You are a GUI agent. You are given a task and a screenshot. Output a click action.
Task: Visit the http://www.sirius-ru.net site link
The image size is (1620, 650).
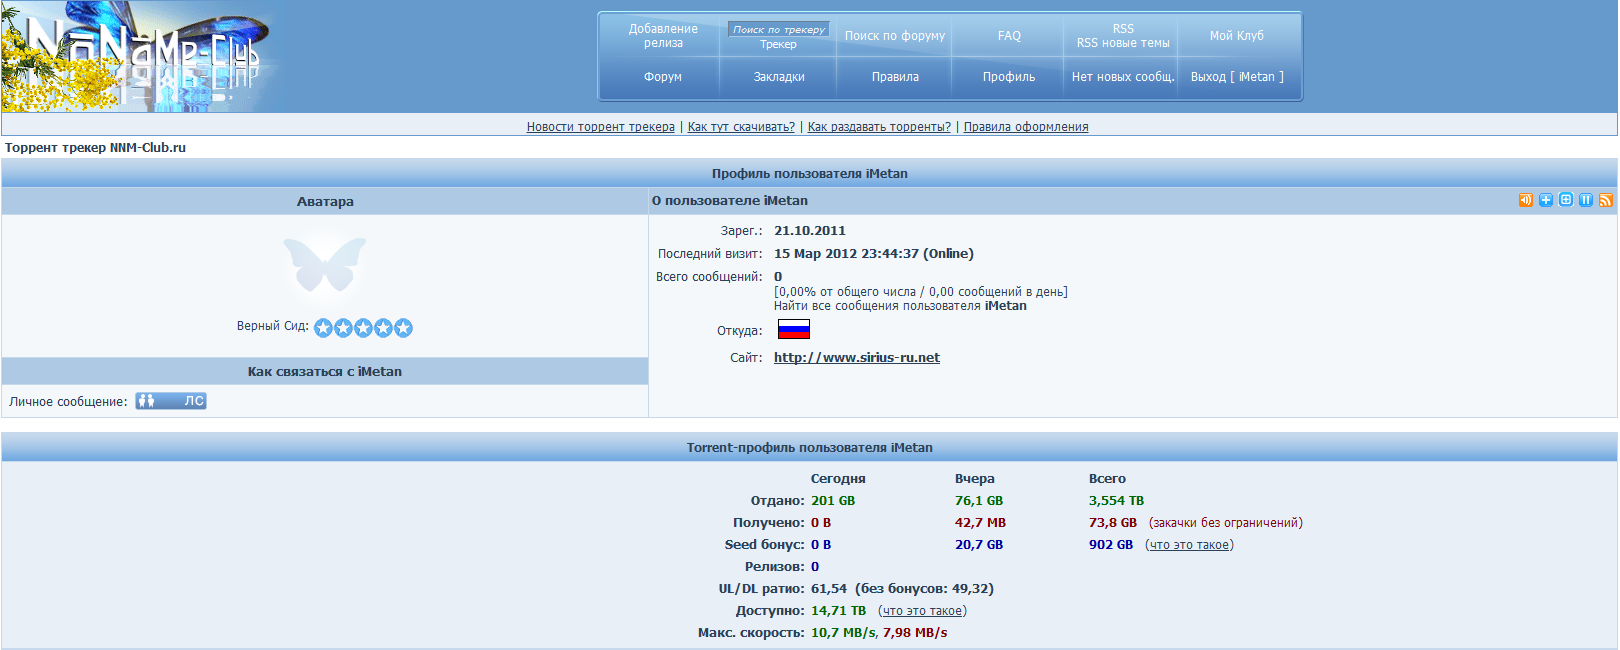(x=856, y=358)
